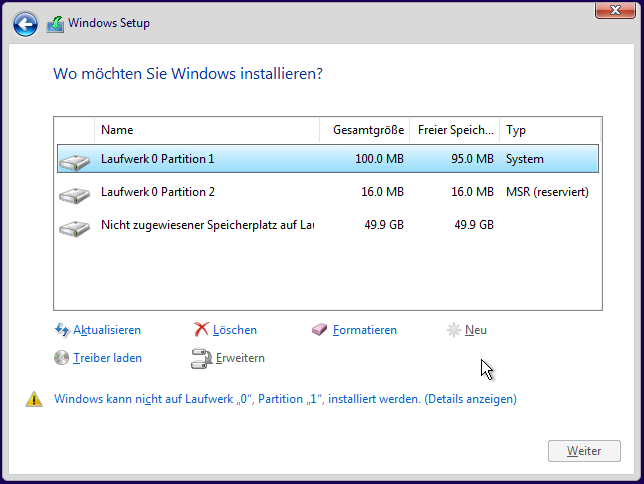Close the Windows Setup window
The image size is (644, 484).
coord(615,10)
